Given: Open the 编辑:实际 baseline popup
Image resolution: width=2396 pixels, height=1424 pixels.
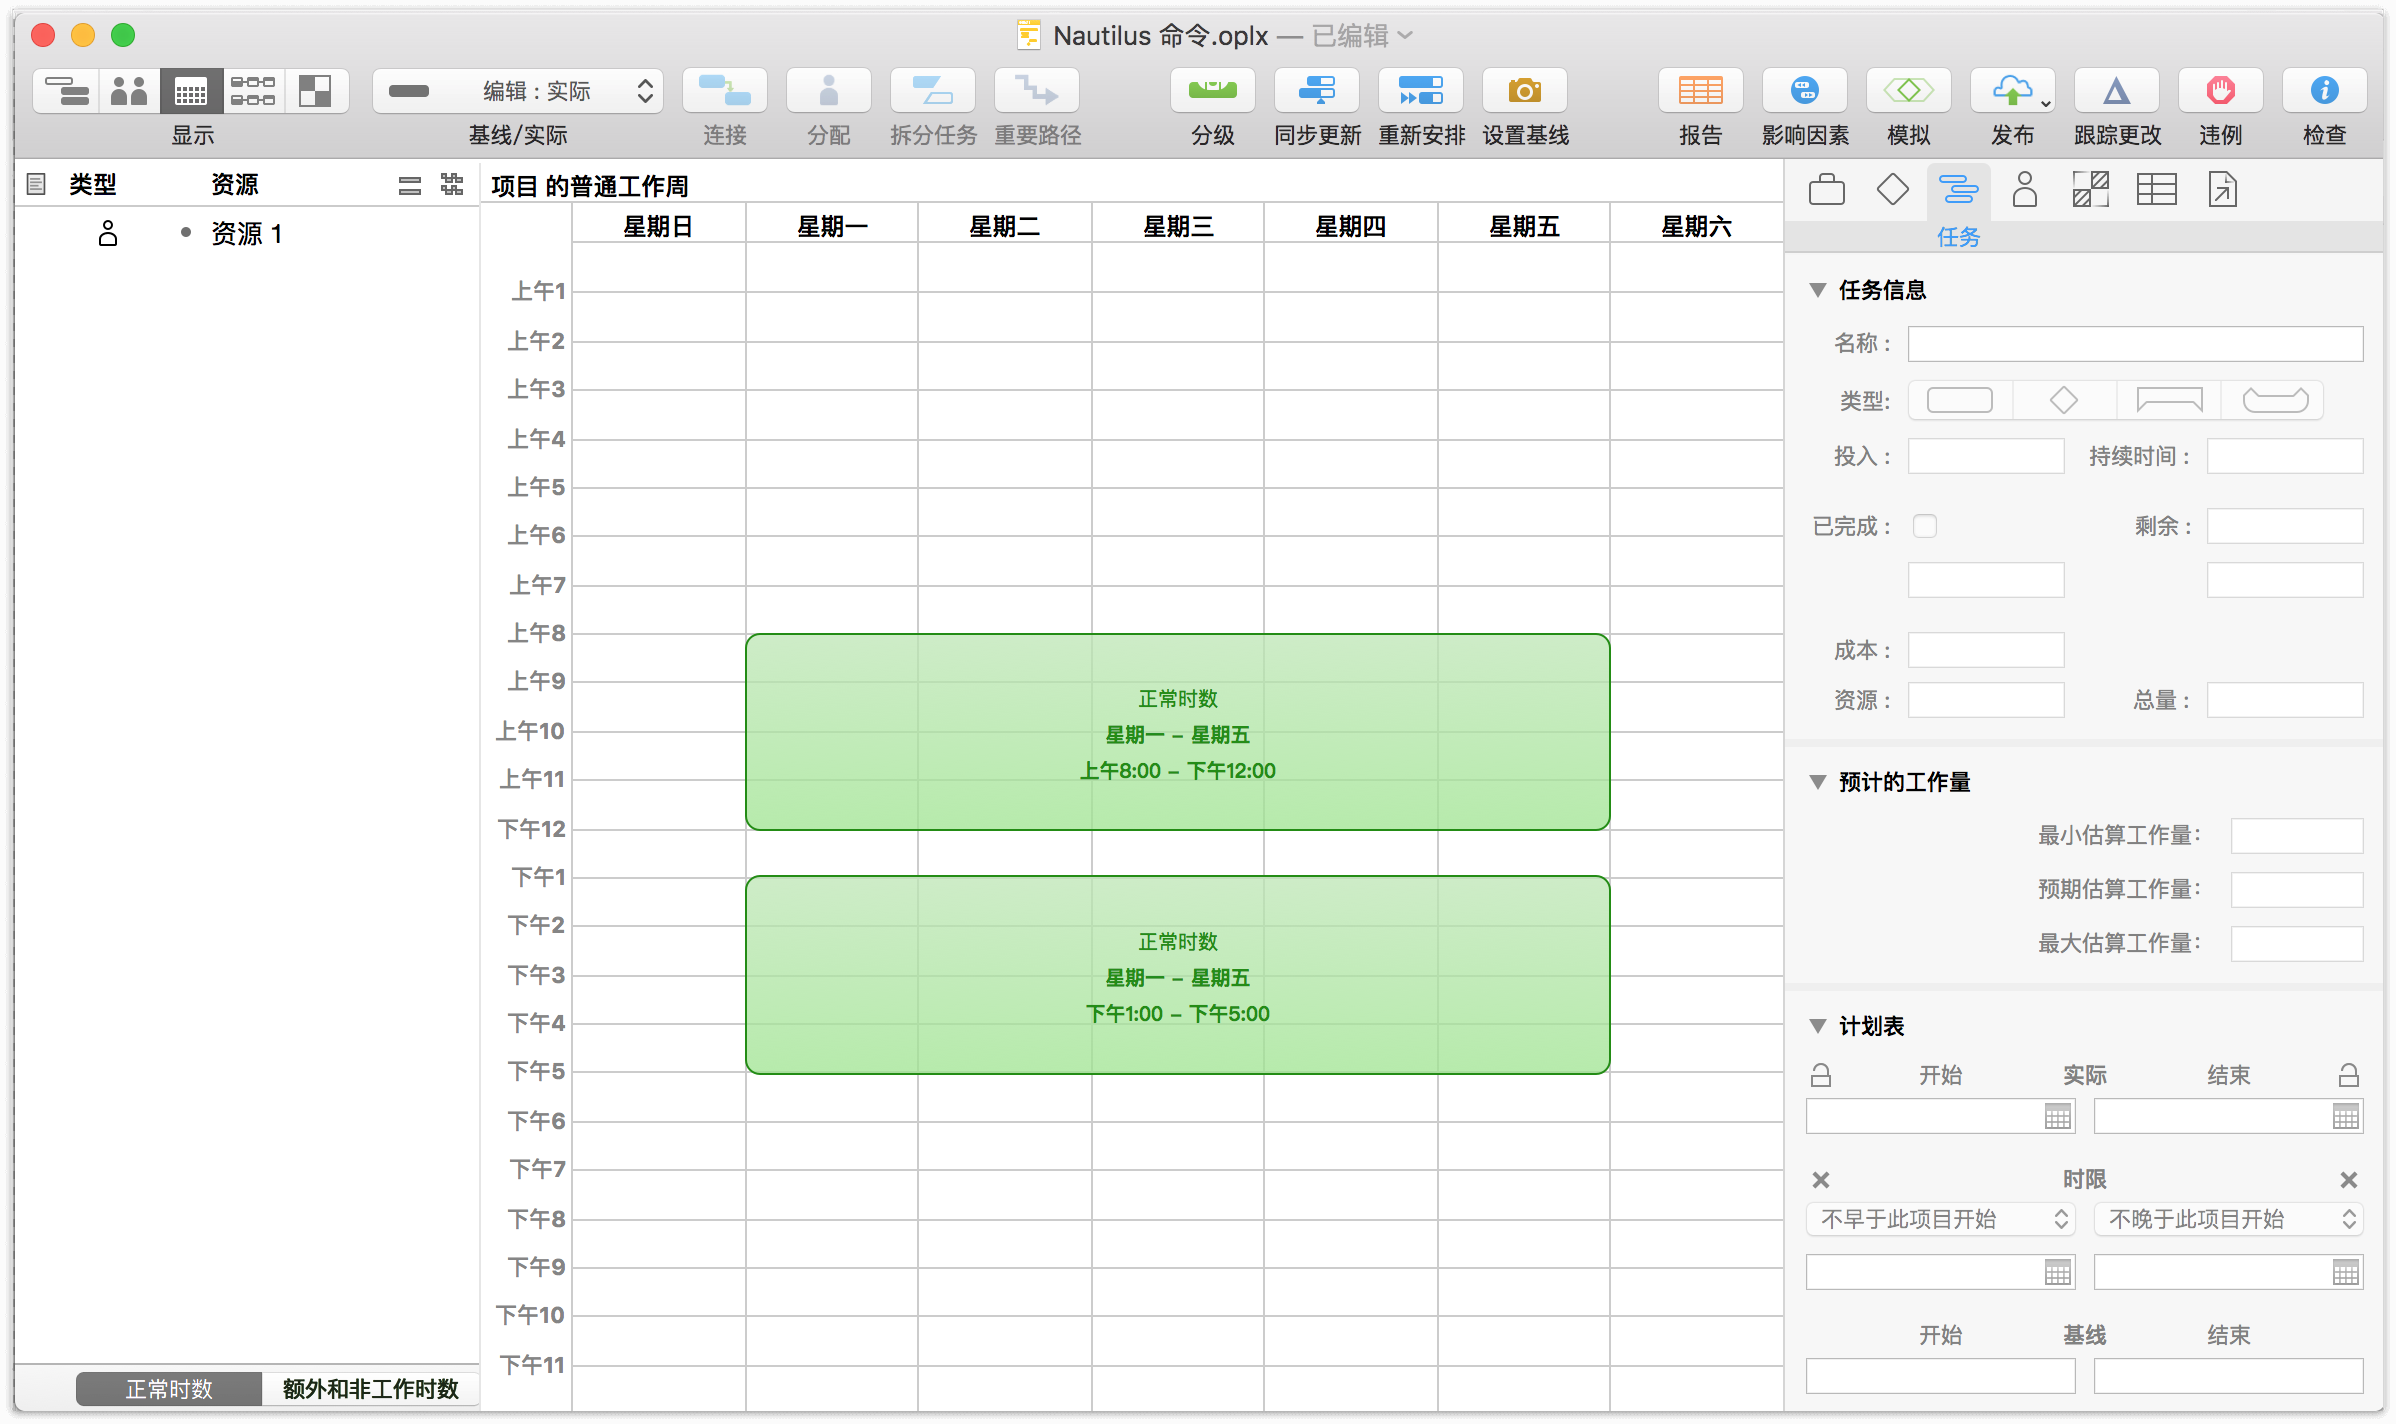Looking at the screenshot, I should [x=518, y=91].
